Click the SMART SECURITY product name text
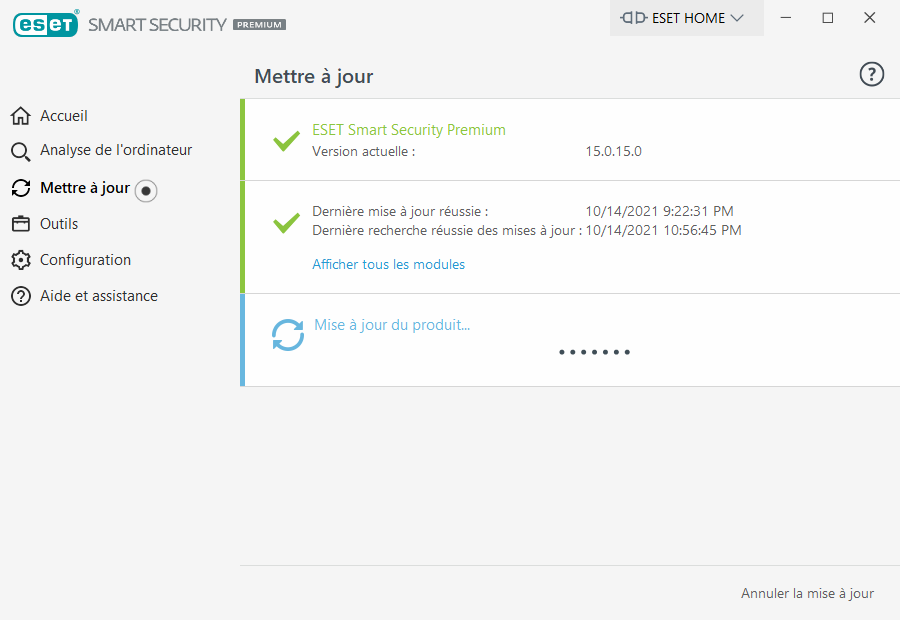Image resolution: width=900 pixels, height=620 pixels. click(157, 25)
